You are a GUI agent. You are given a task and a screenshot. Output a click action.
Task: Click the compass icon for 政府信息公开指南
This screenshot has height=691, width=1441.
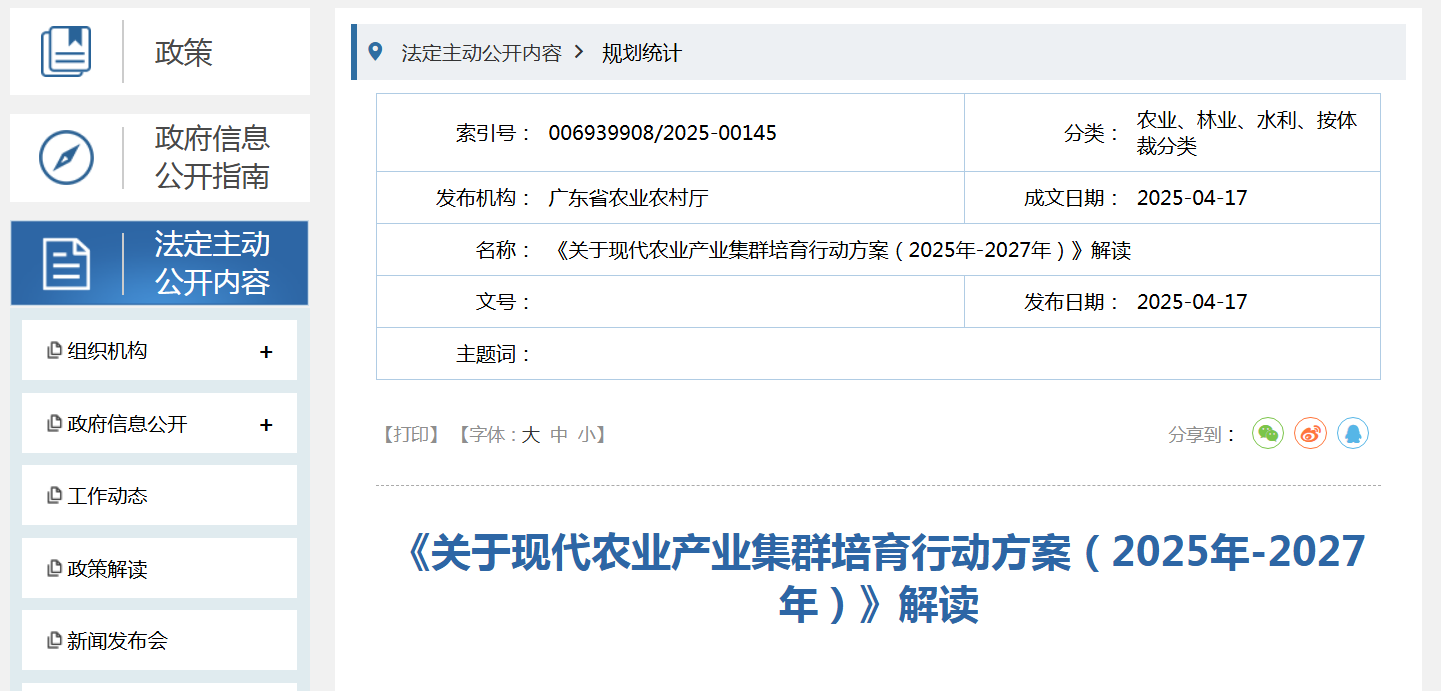[x=66, y=158]
